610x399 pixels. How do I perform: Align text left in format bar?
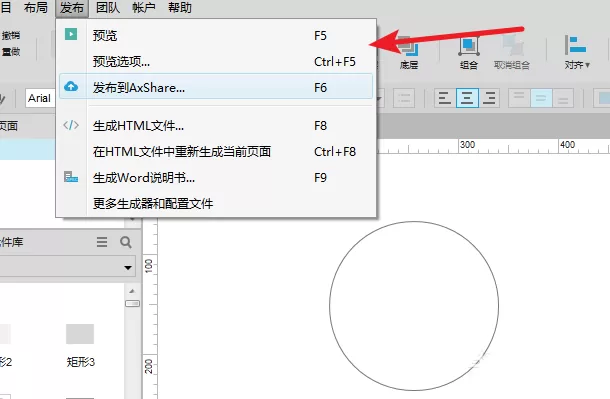pos(445,98)
